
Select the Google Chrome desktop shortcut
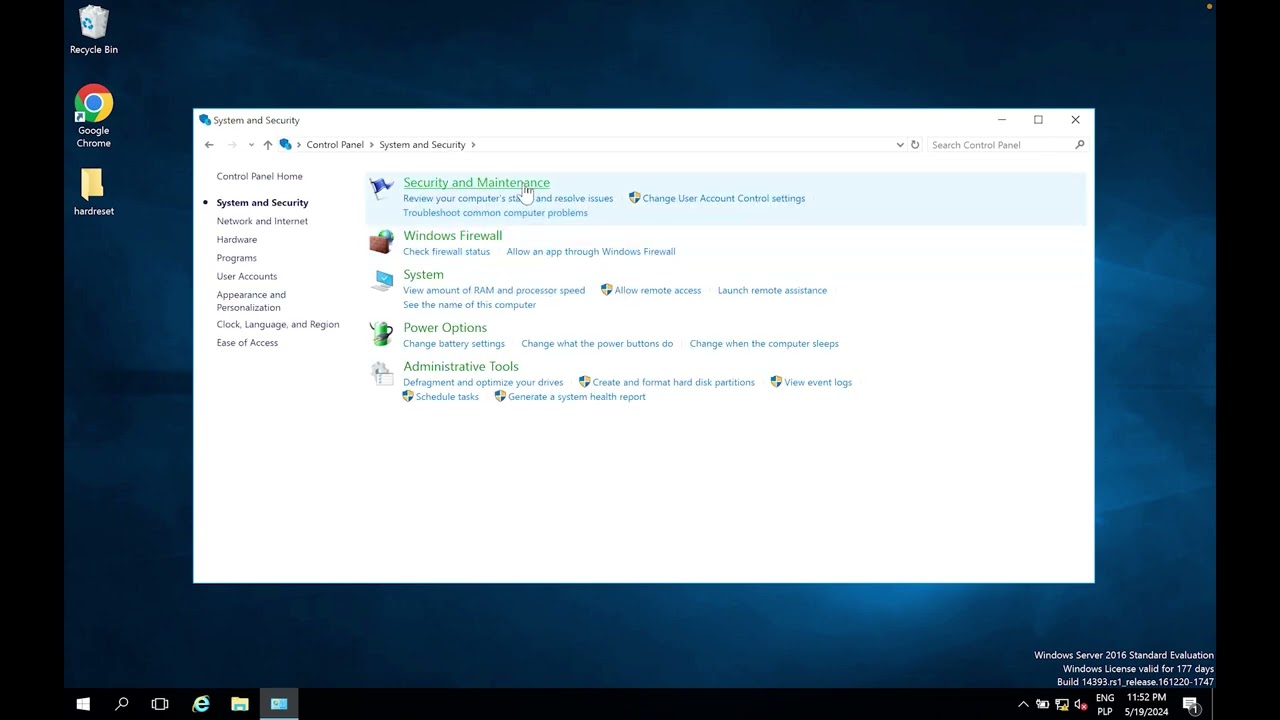94,117
